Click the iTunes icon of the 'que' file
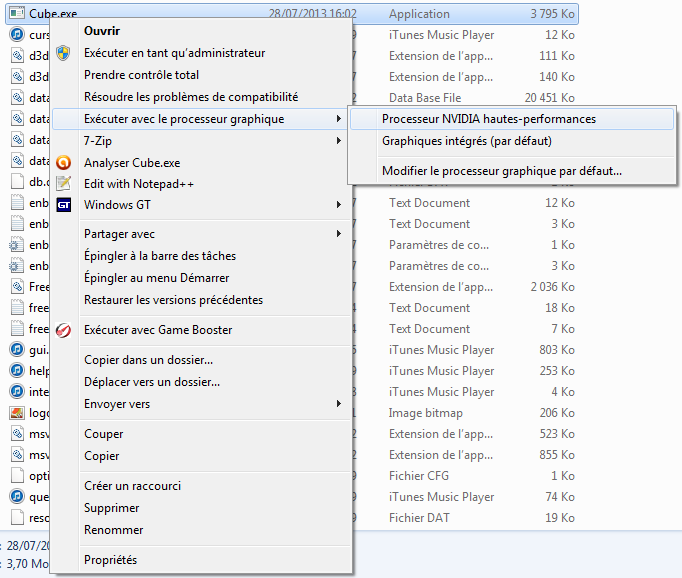682x578 pixels. 17,496
